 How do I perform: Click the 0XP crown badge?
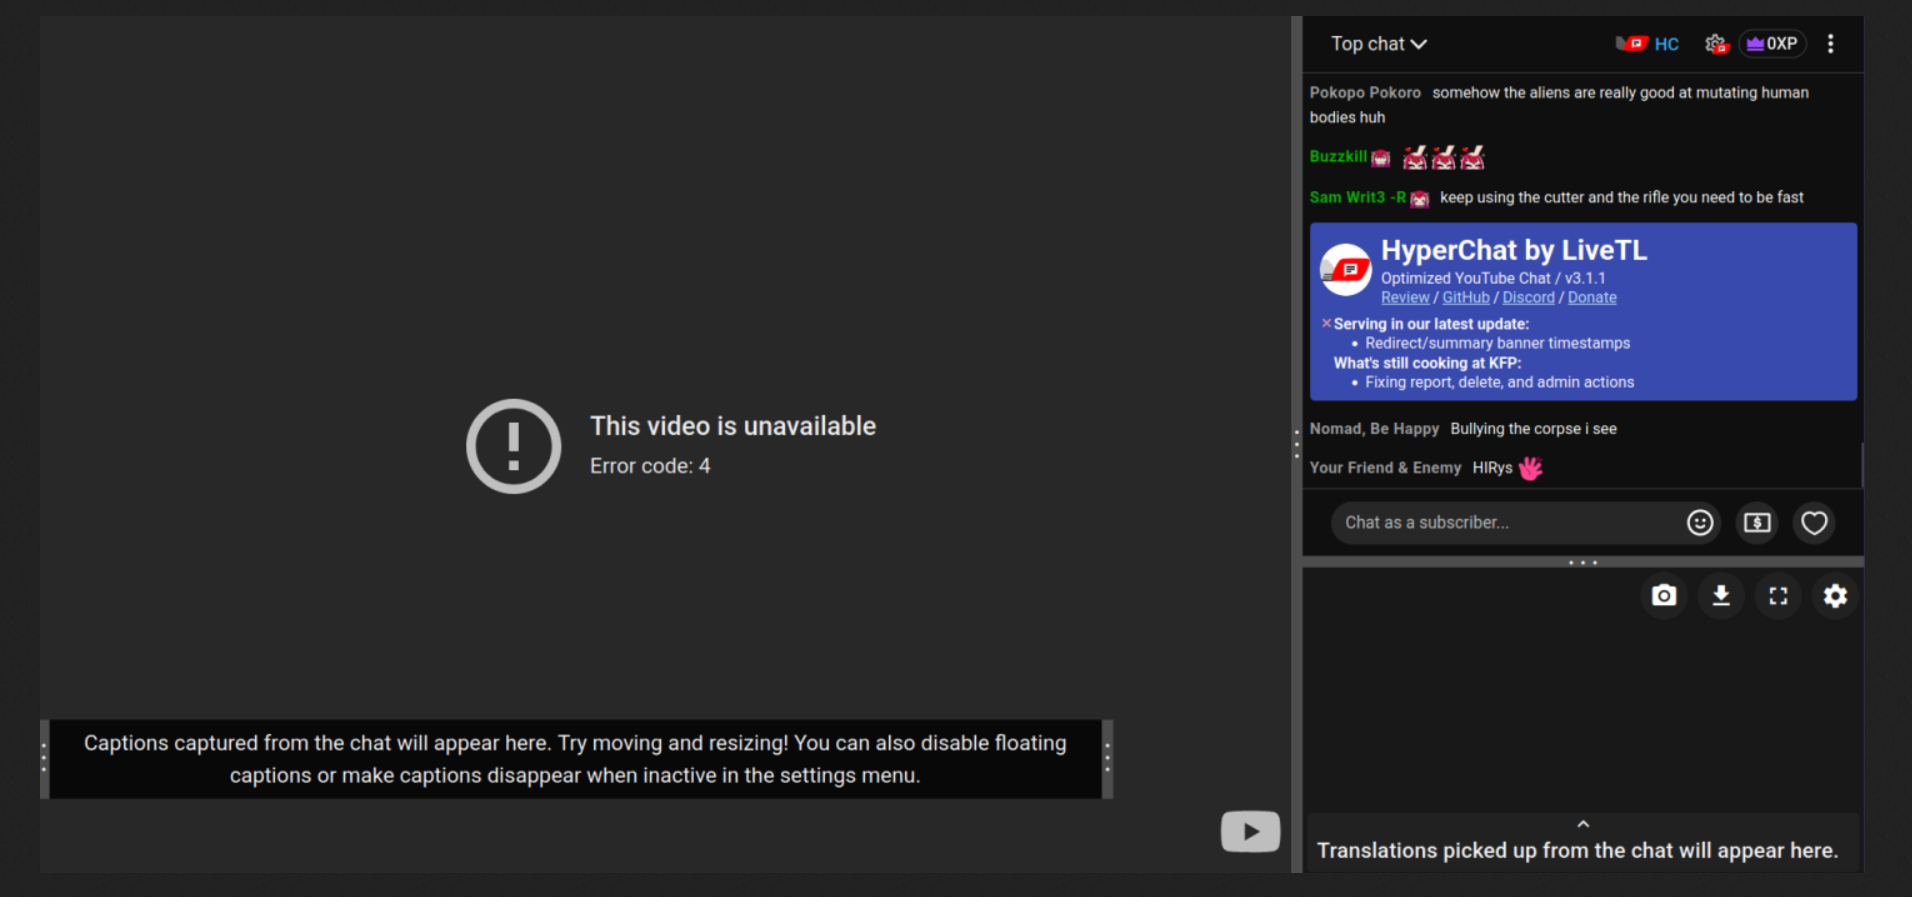[x=1772, y=44]
